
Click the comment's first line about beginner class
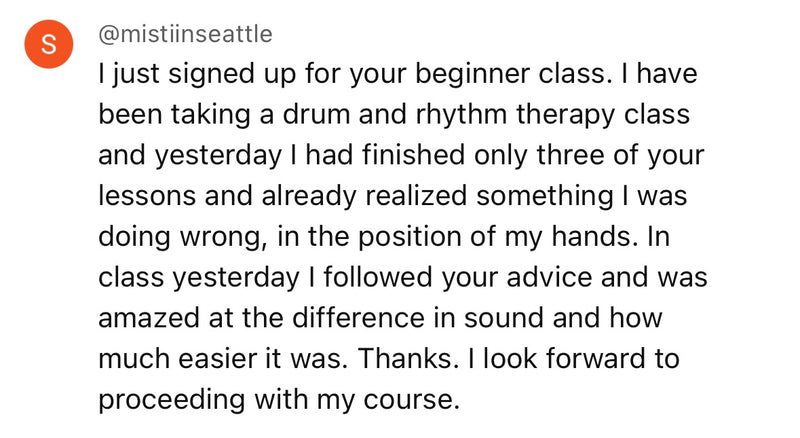(398, 75)
